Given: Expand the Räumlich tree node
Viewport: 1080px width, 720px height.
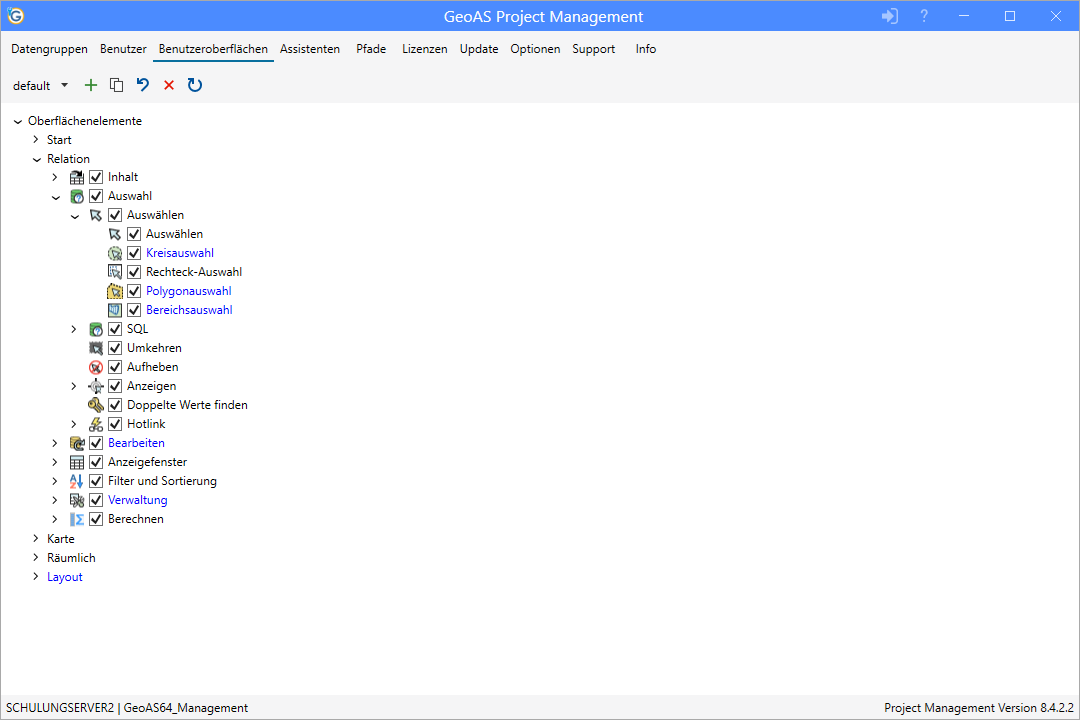Looking at the screenshot, I should click(36, 558).
